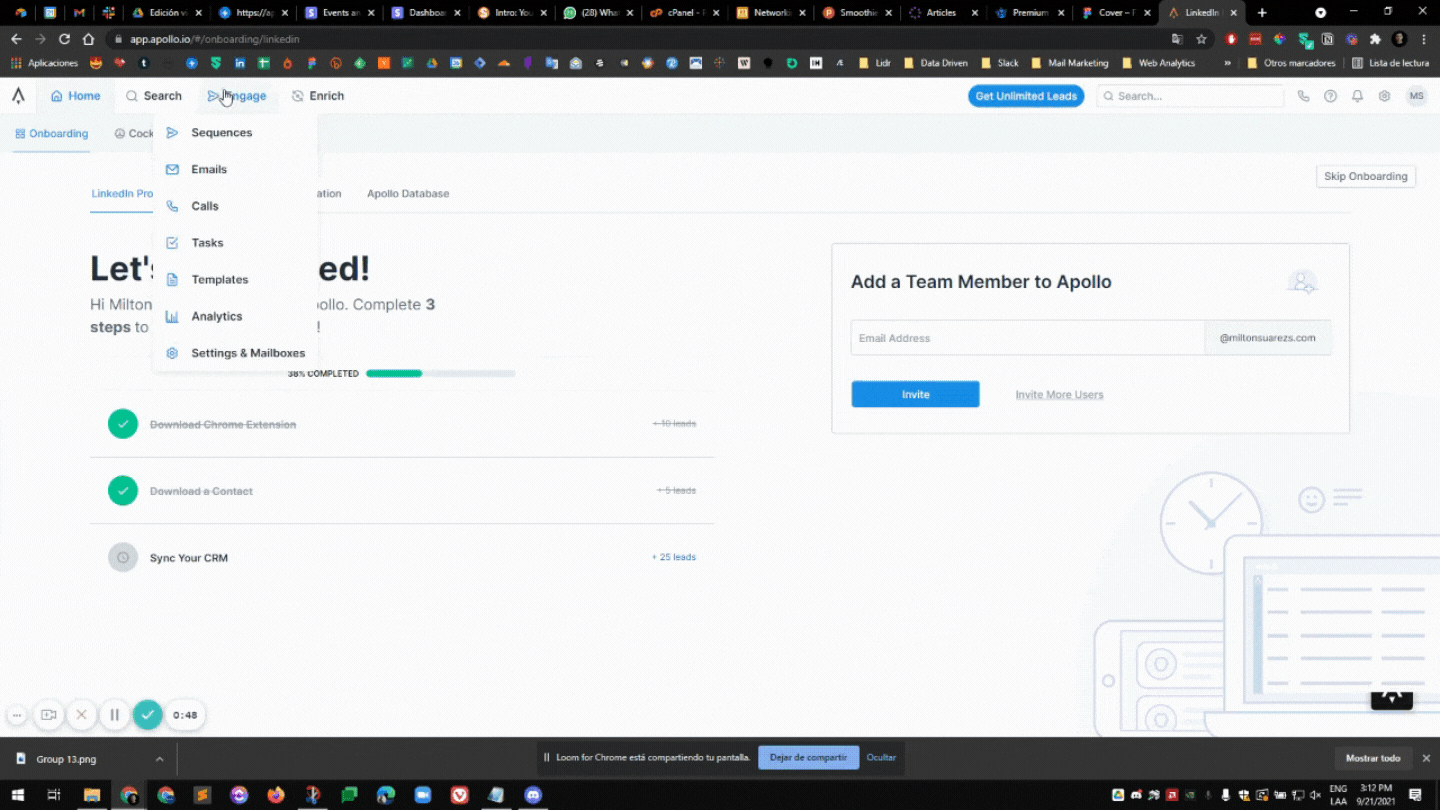Image resolution: width=1440 pixels, height=810 pixels.
Task: Pause the Loom recording
Action: click(x=114, y=715)
